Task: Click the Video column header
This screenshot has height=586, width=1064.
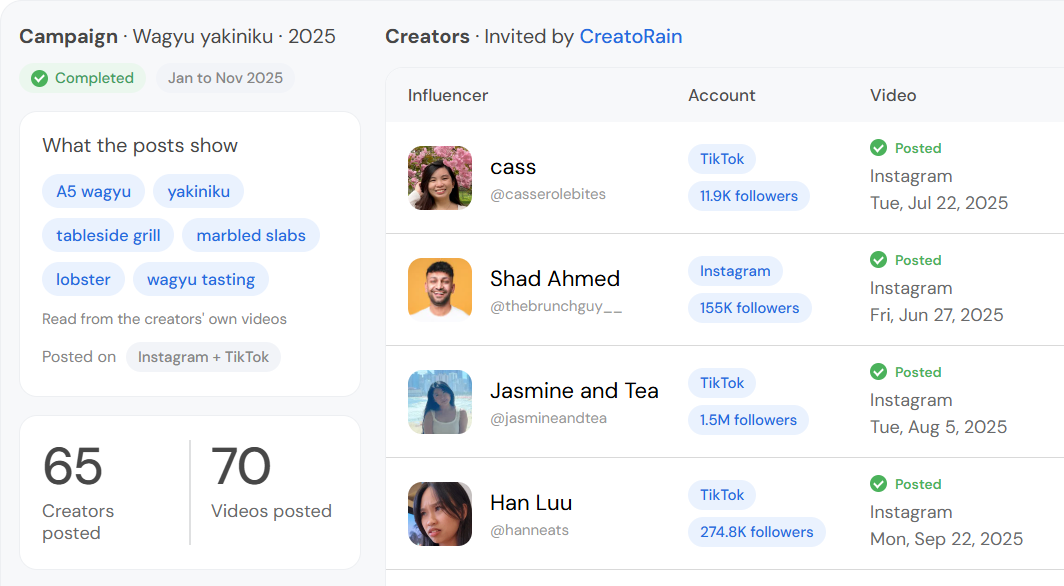Action: pos(893,96)
